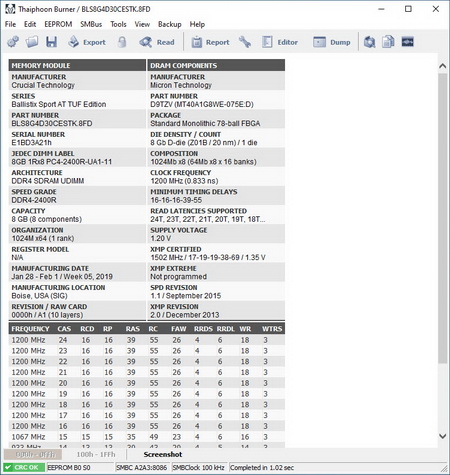Click the wrench tool icon
This screenshot has height=475, width=450.
[x=245, y=42]
